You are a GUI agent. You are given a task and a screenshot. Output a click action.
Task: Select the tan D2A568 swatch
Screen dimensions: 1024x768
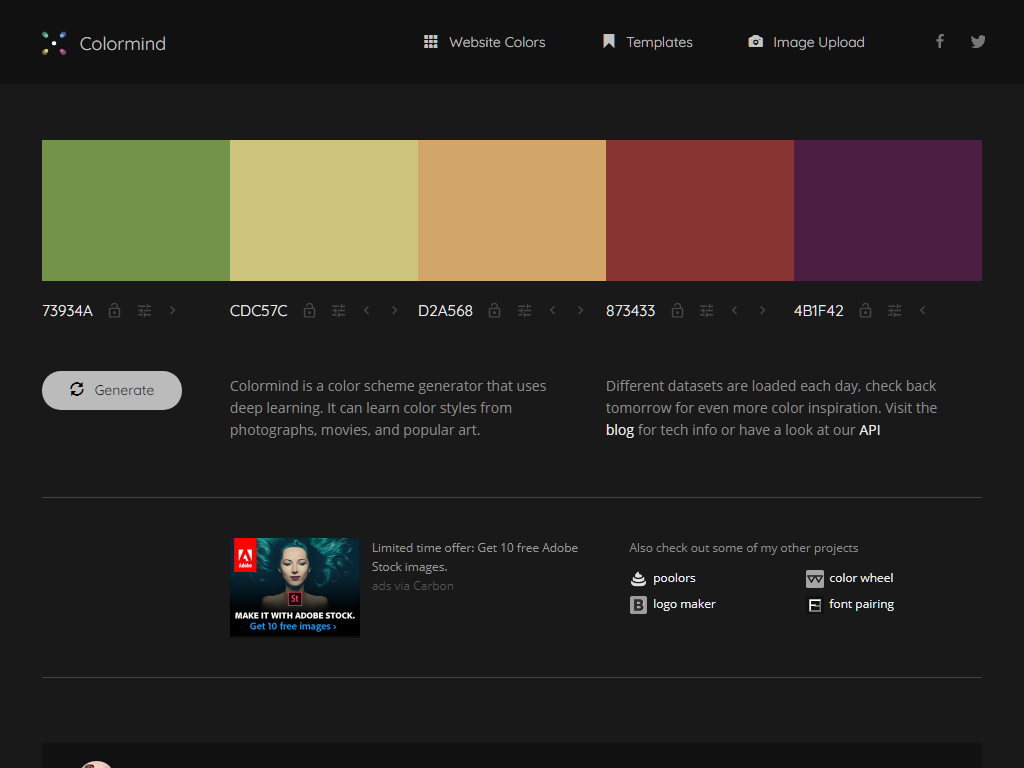pyautogui.click(x=512, y=210)
